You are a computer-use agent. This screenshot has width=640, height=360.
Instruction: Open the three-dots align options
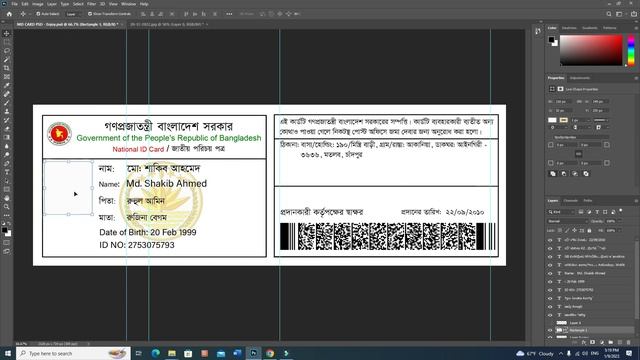[x=229, y=14]
